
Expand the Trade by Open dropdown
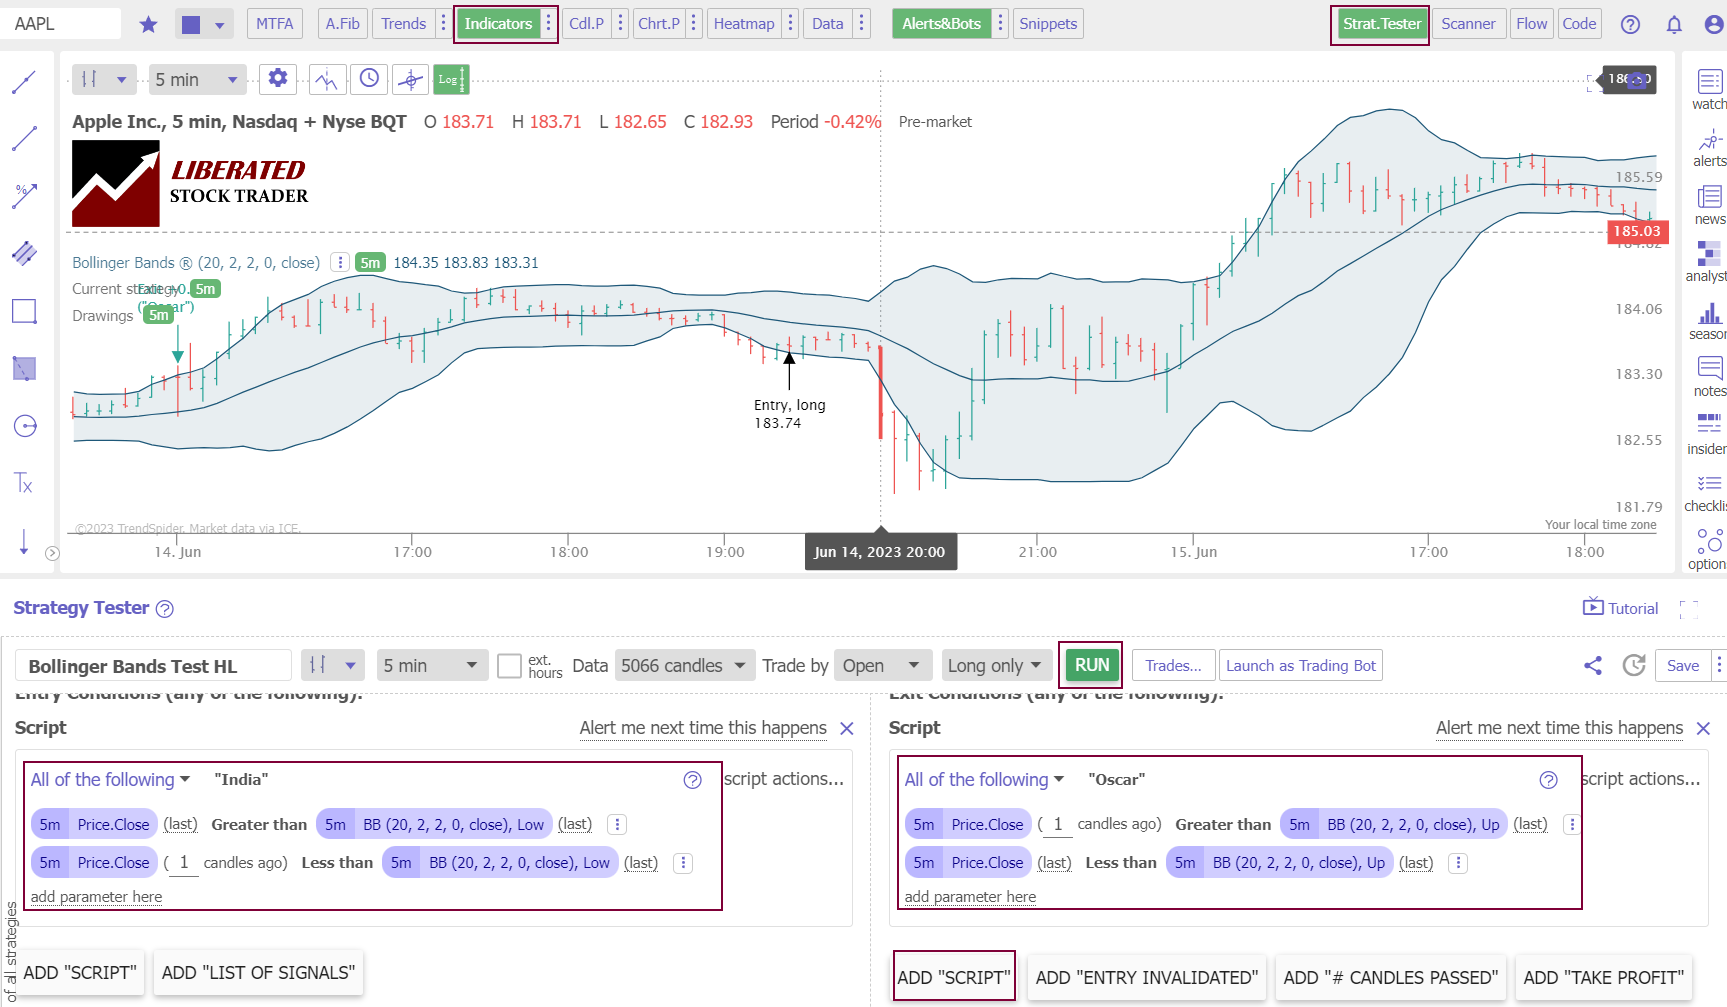click(x=881, y=665)
